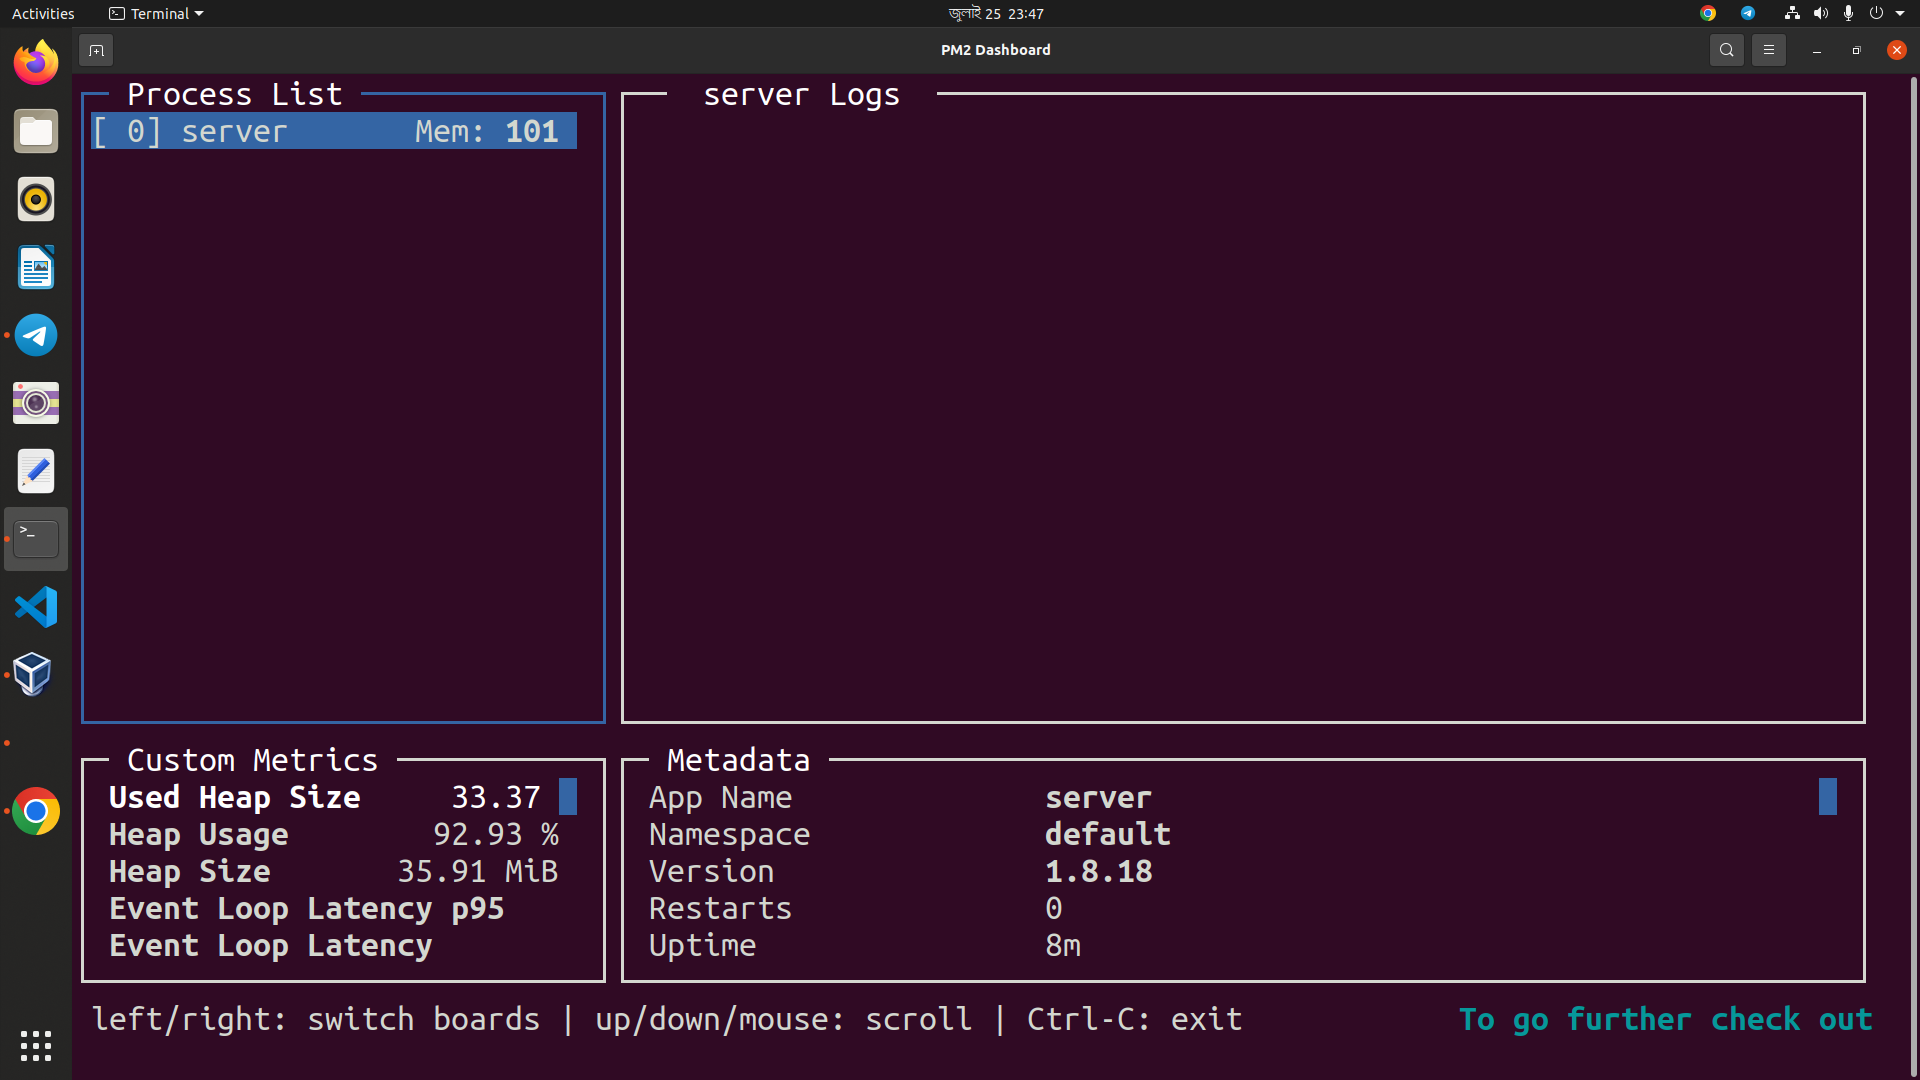The height and width of the screenshot is (1080, 1920).
Task: Click the default namespace value
Action: point(1108,834)
